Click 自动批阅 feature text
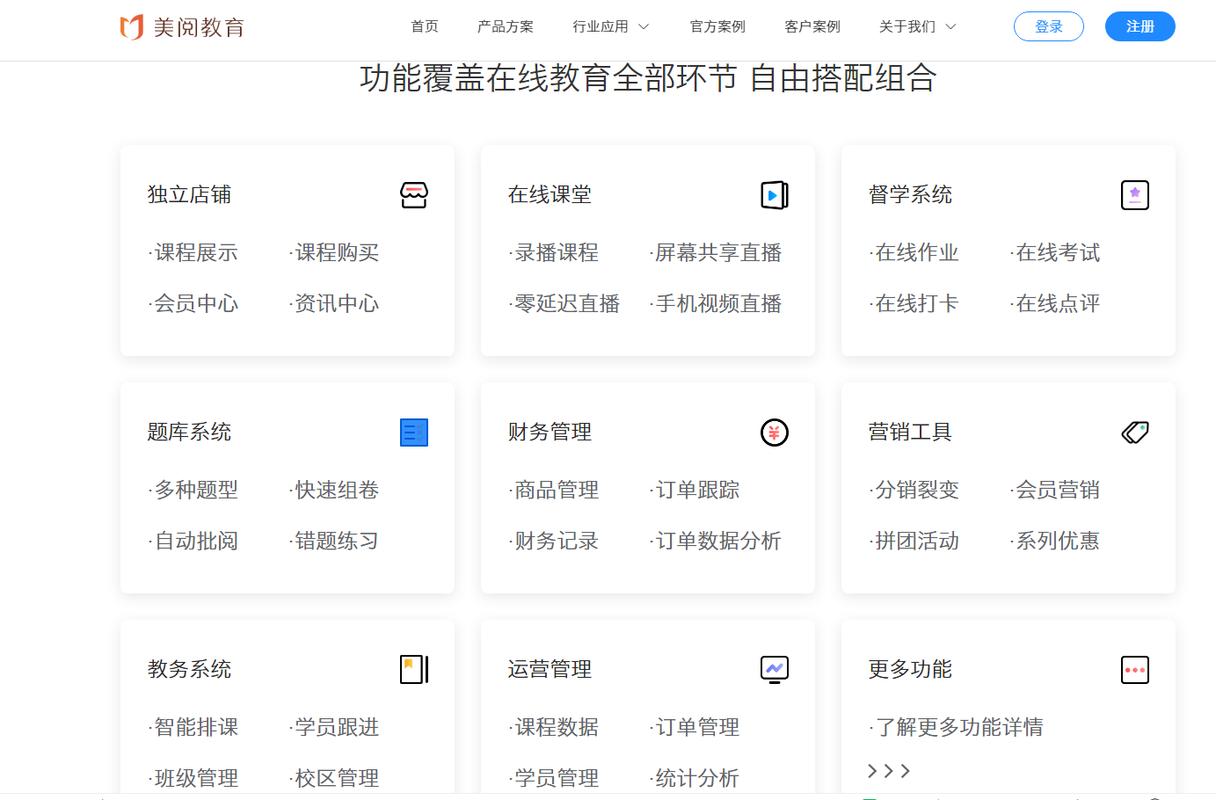This screenshot has width=1216, height=800. click(x=193, y=541)
